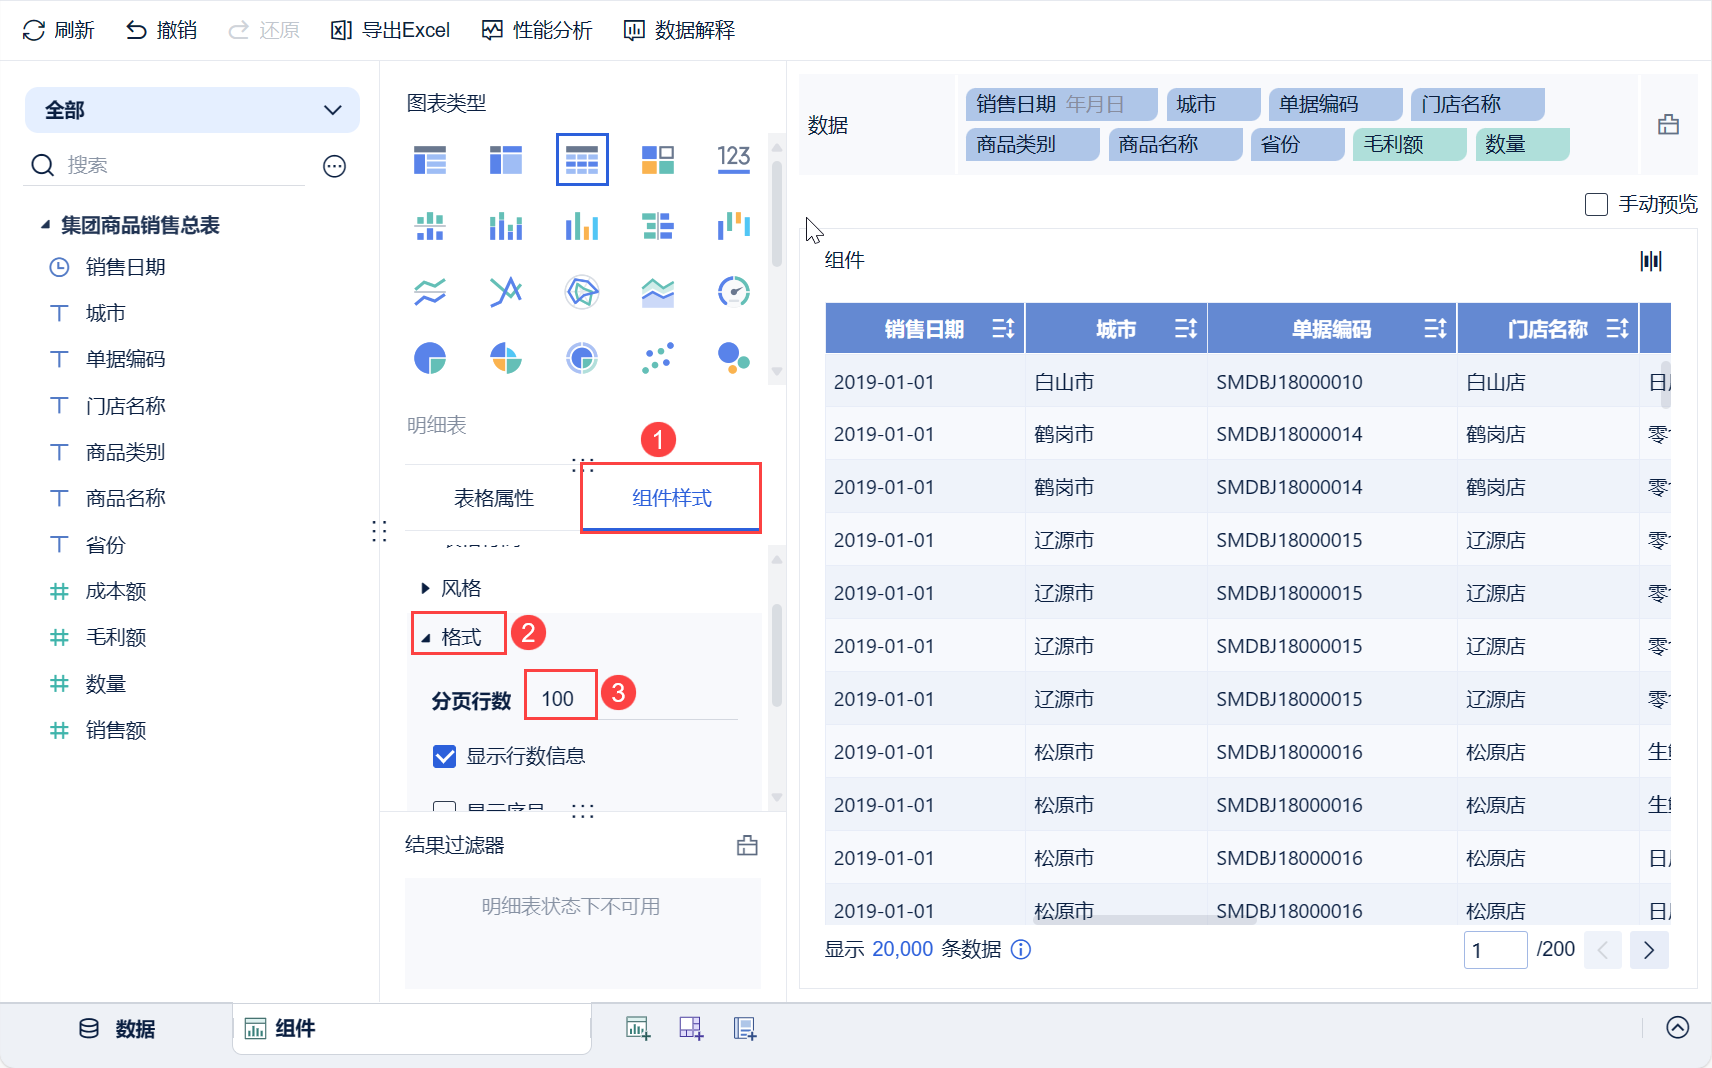This screenshot has height=1068, width=1712.
Task: Collapse the 格式 section
Action: pyautogui.click(x=426, y=638)
